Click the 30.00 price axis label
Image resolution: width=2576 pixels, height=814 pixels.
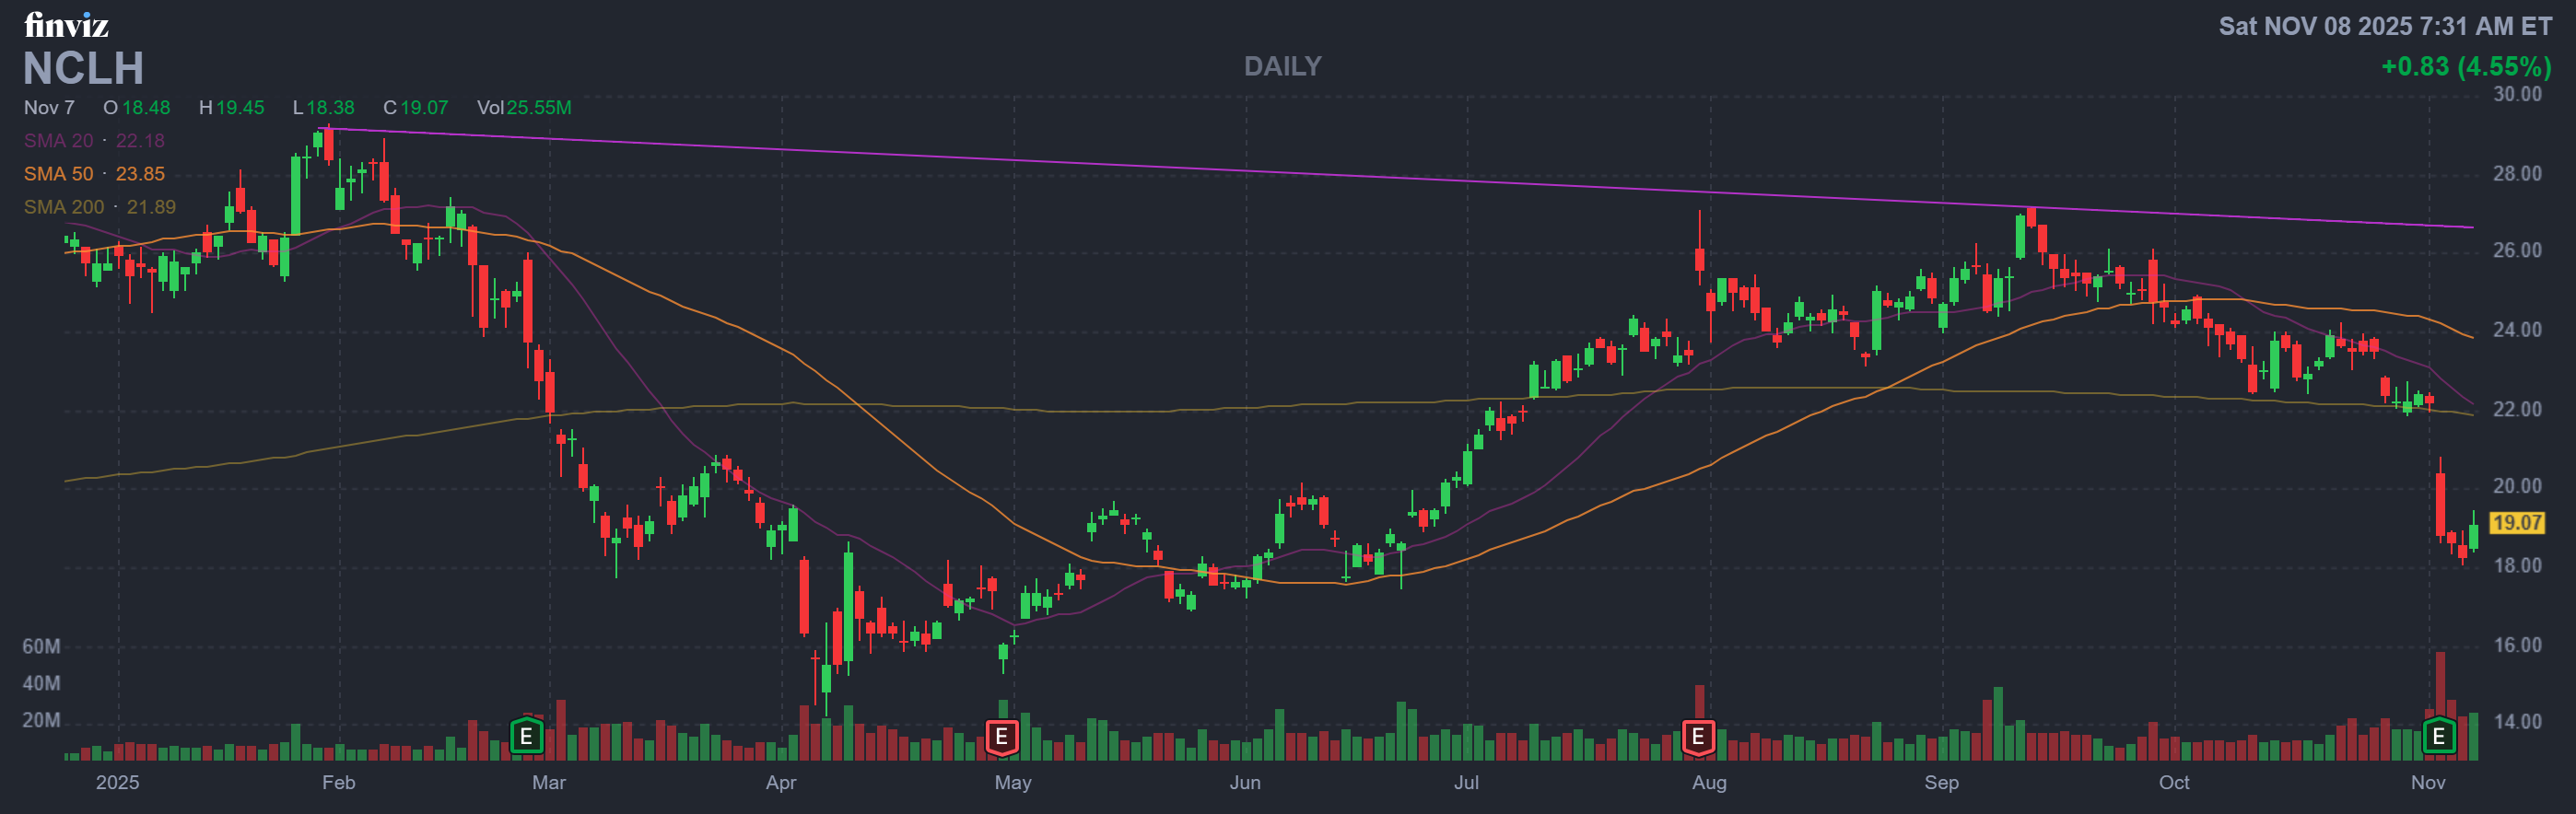2516,95
